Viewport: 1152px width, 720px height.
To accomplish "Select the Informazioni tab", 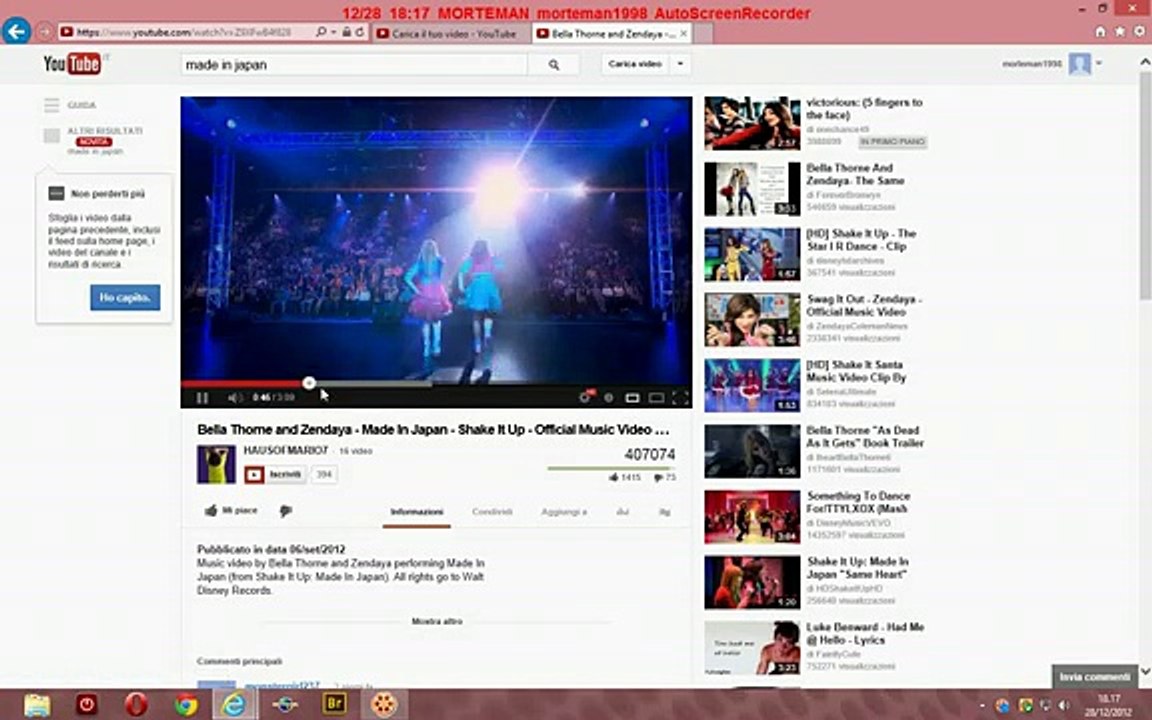I will (417, 512).
